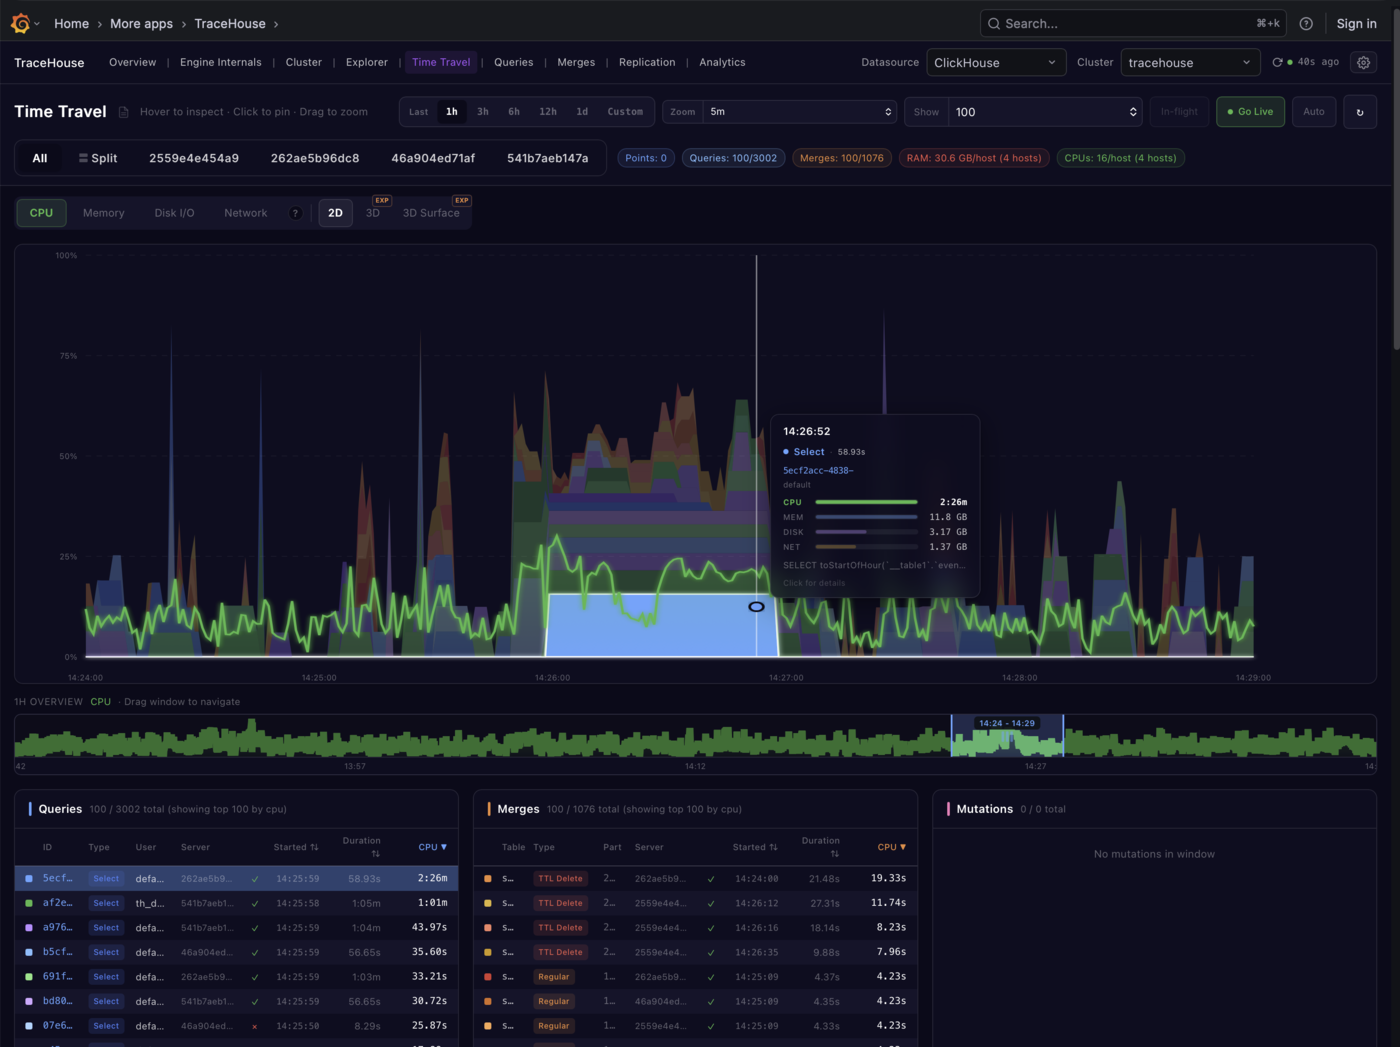Click the Queries: 100/3002 badge

(733, 158)
